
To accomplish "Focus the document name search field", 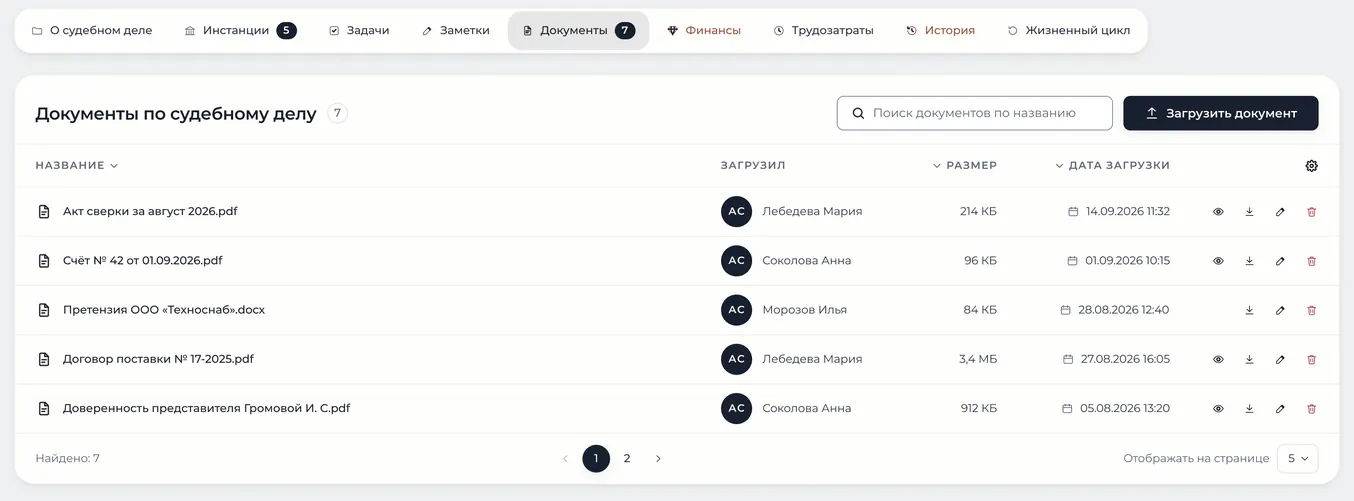I will (975, 114).
